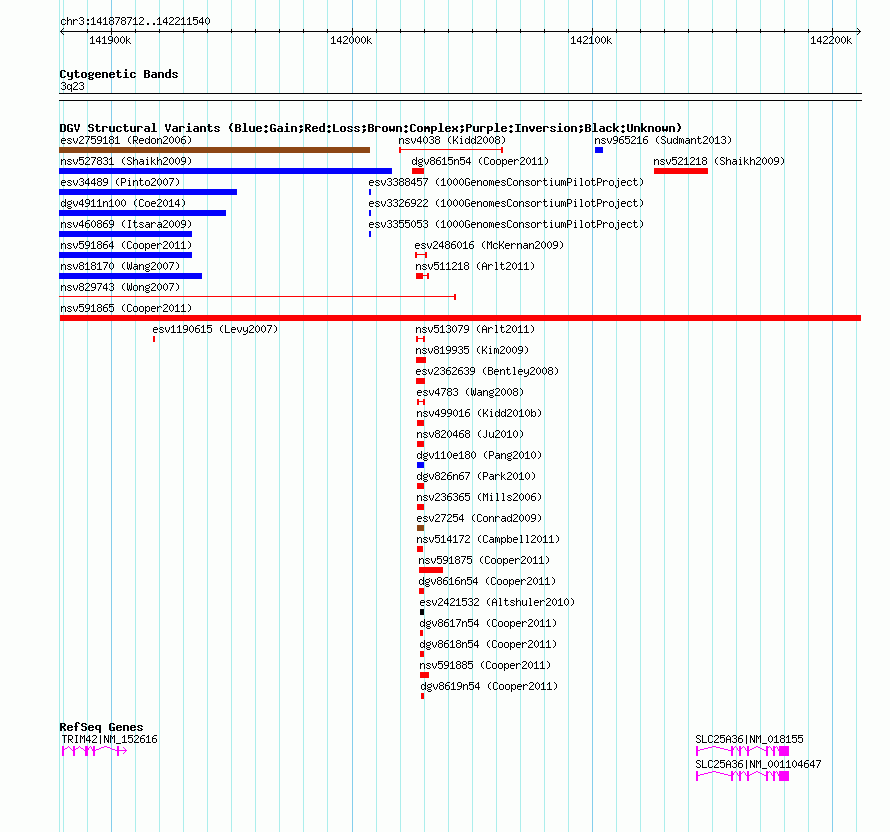The width and height of the screenshot is (890, 832).
Task: Click esv3388457 1000GenomesConsortiumPilotProject label
Action: point(506,182)
